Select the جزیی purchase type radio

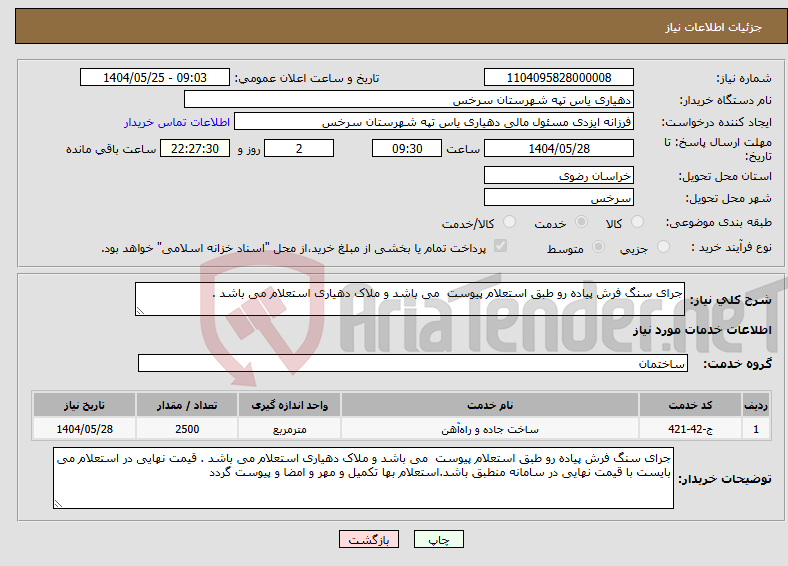pyautogui.click(x=663, y=246)
